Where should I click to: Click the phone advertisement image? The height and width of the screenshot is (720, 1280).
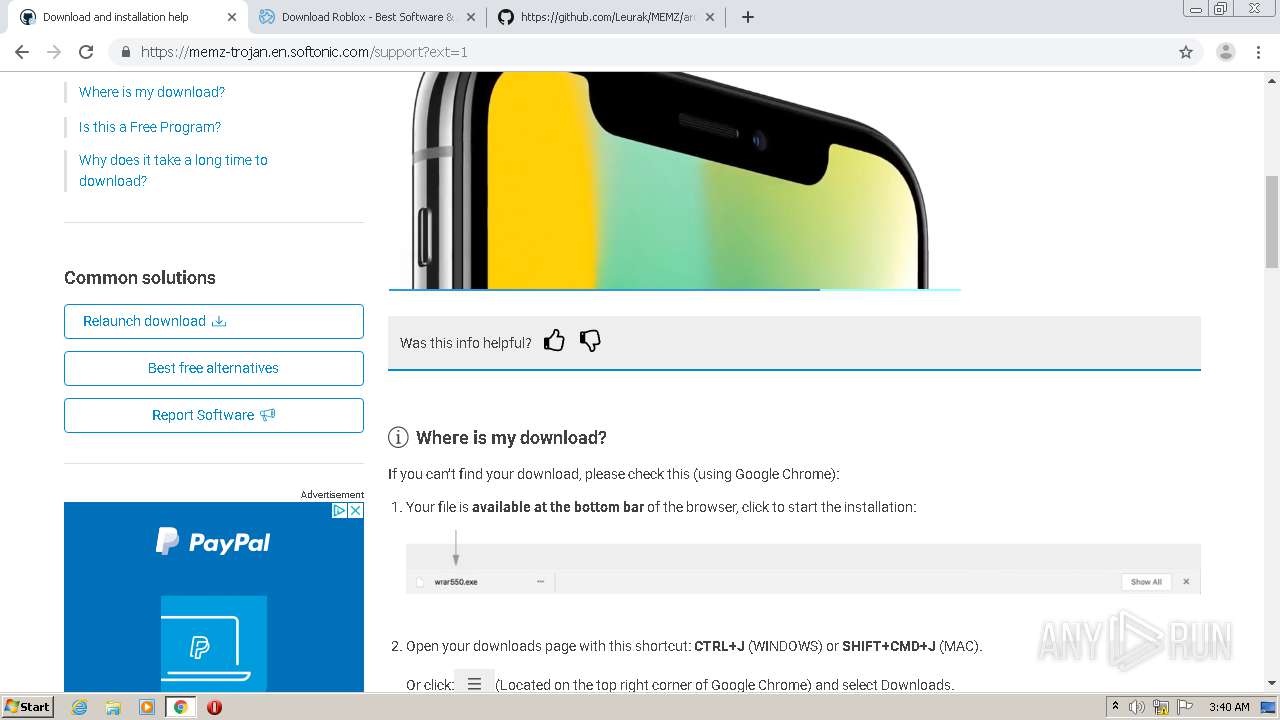[675, 181]
